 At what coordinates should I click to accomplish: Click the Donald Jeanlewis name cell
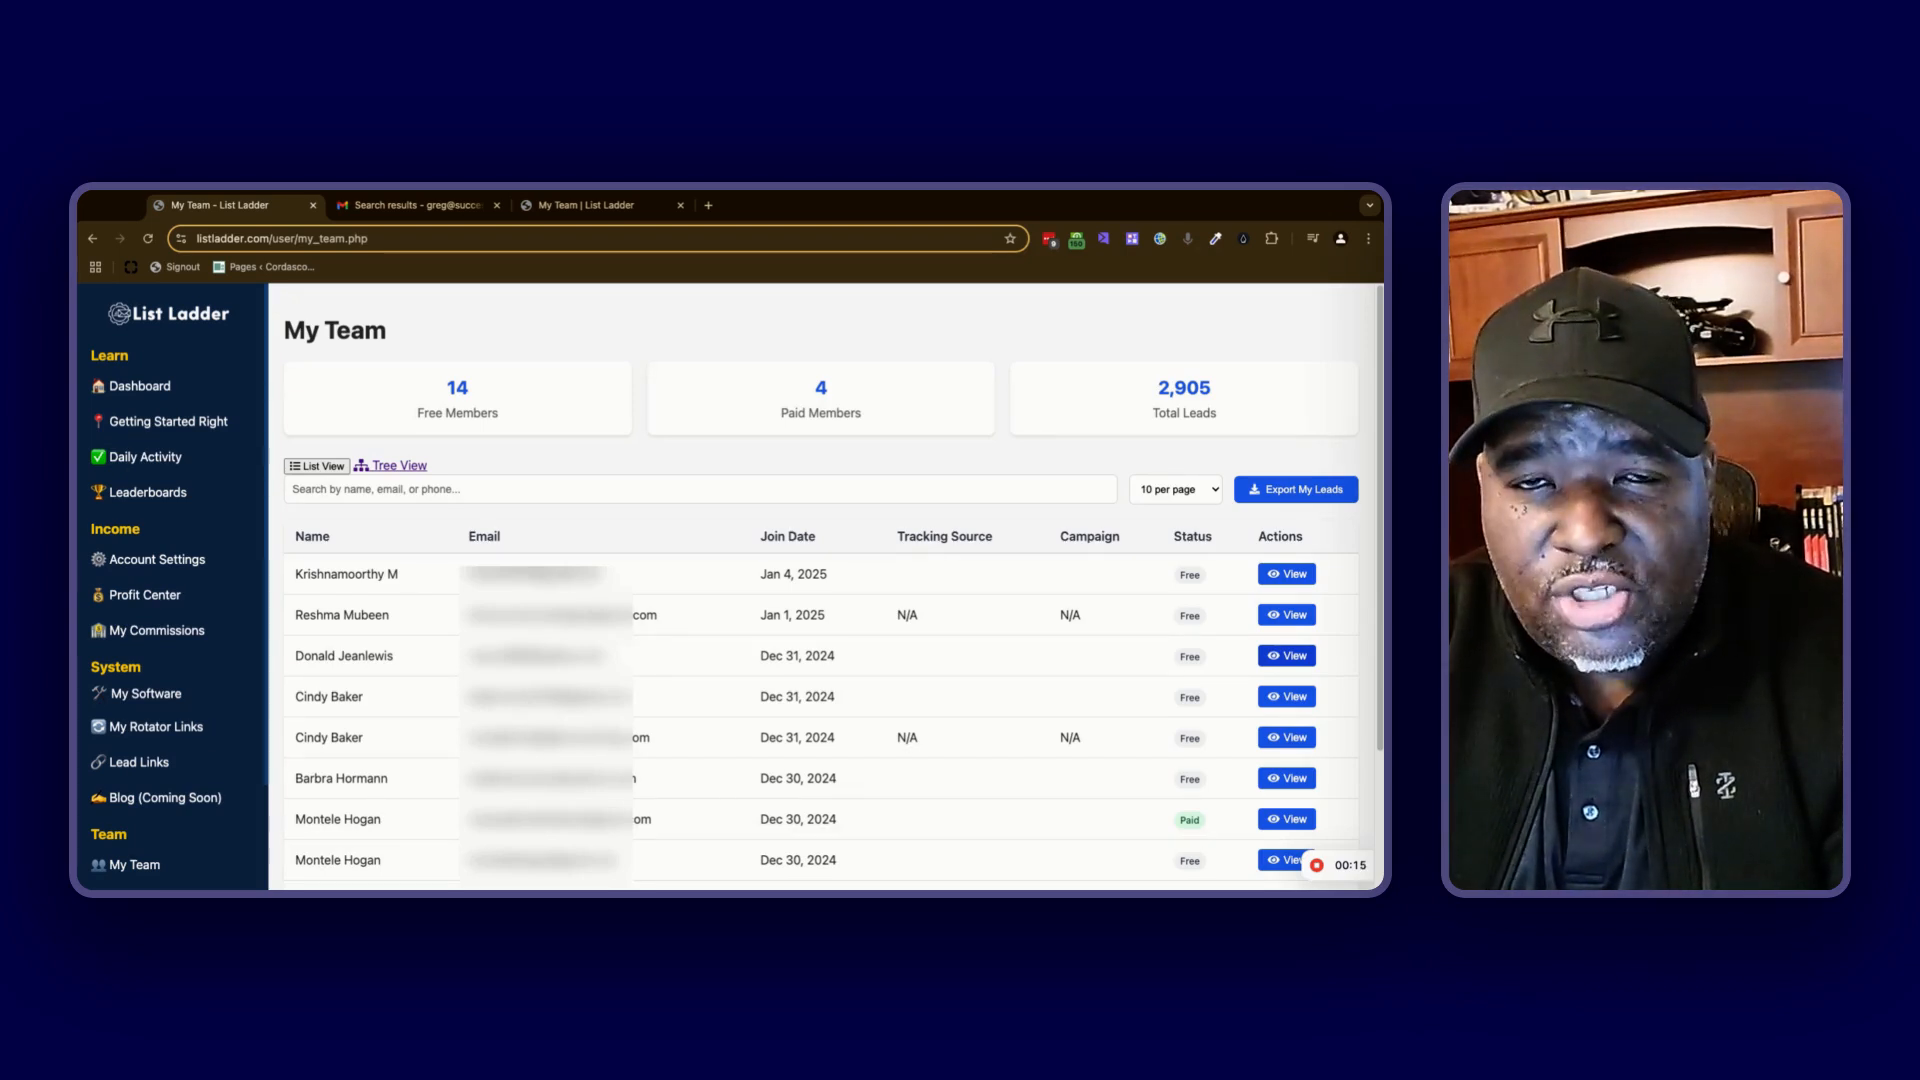tap(344, 656)
